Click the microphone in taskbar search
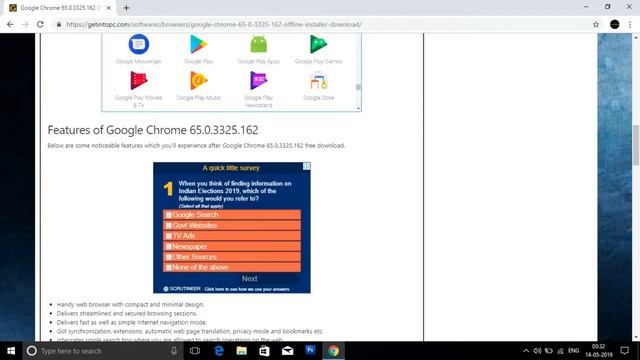This screenshot has height=360, width=640. [174, 351]
